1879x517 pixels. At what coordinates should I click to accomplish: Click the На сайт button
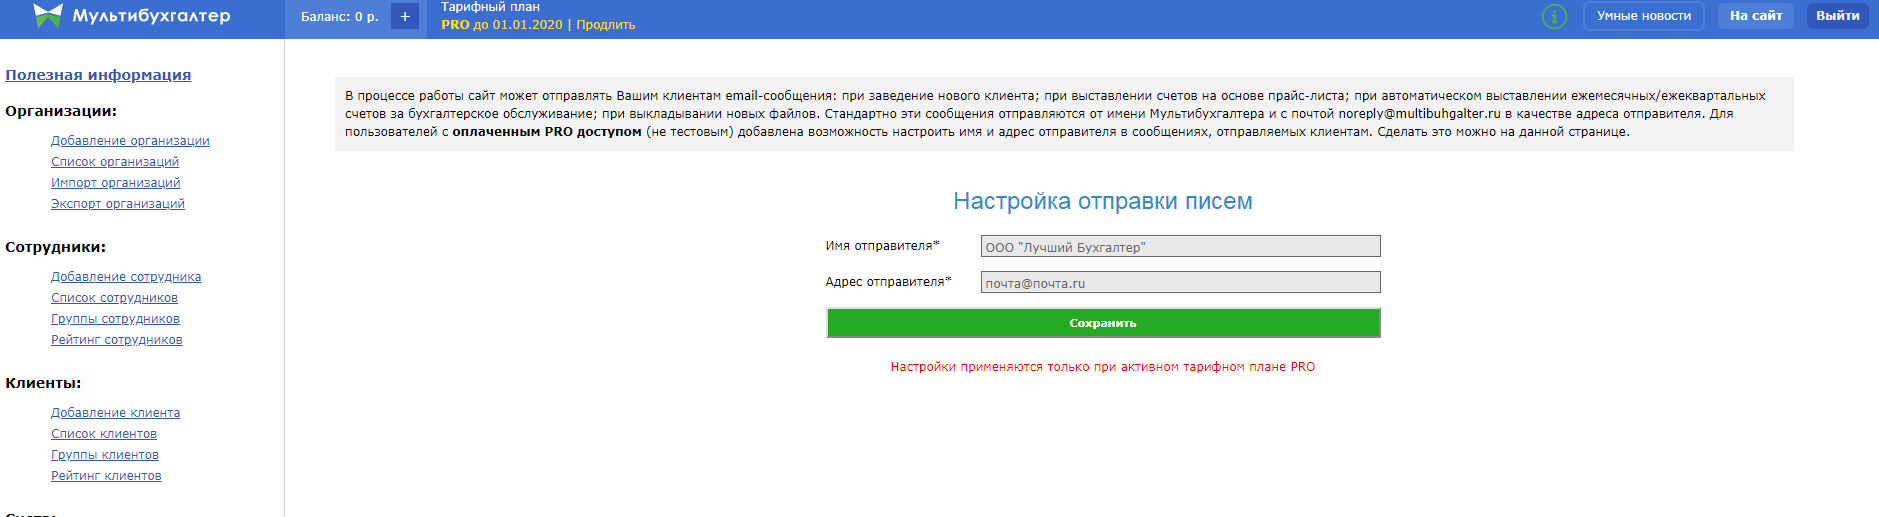[x=1755, y=16]
